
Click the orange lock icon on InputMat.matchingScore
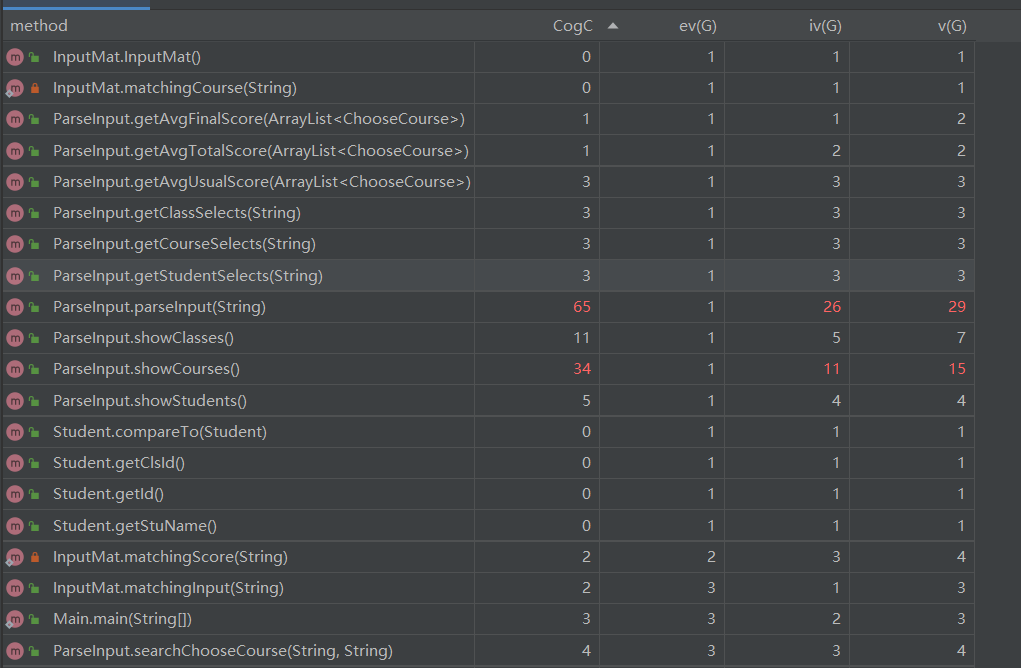[x=34, y=557]
